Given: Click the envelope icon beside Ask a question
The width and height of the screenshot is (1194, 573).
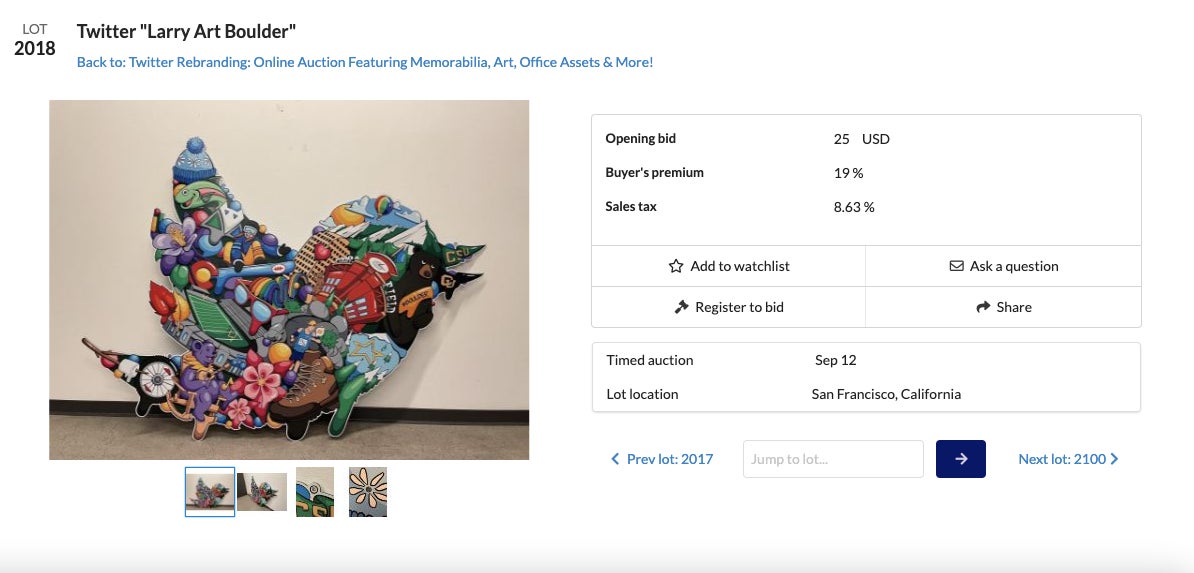Looking at the screenshot, I should [x=956, y=267].
